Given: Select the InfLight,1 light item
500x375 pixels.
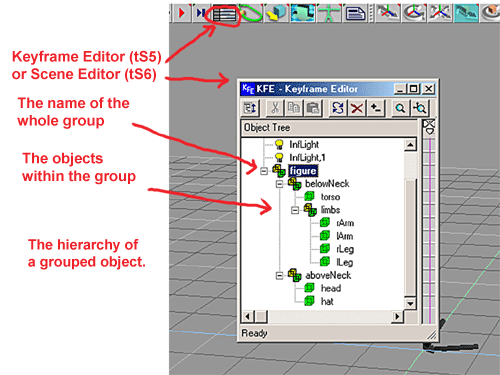Looking at the screenshot, I should pos(307,157).
